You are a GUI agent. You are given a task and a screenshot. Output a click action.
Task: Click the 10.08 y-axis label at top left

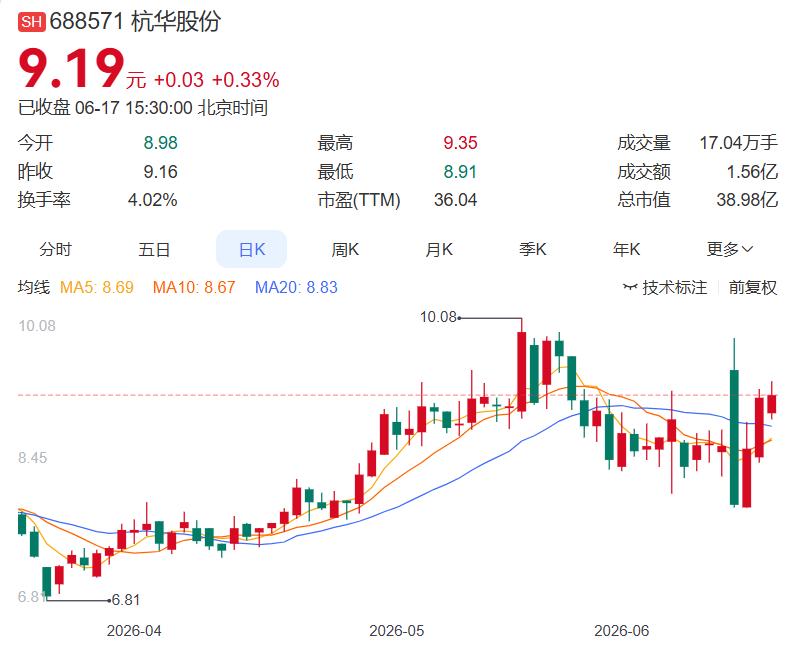click(37, 326)
